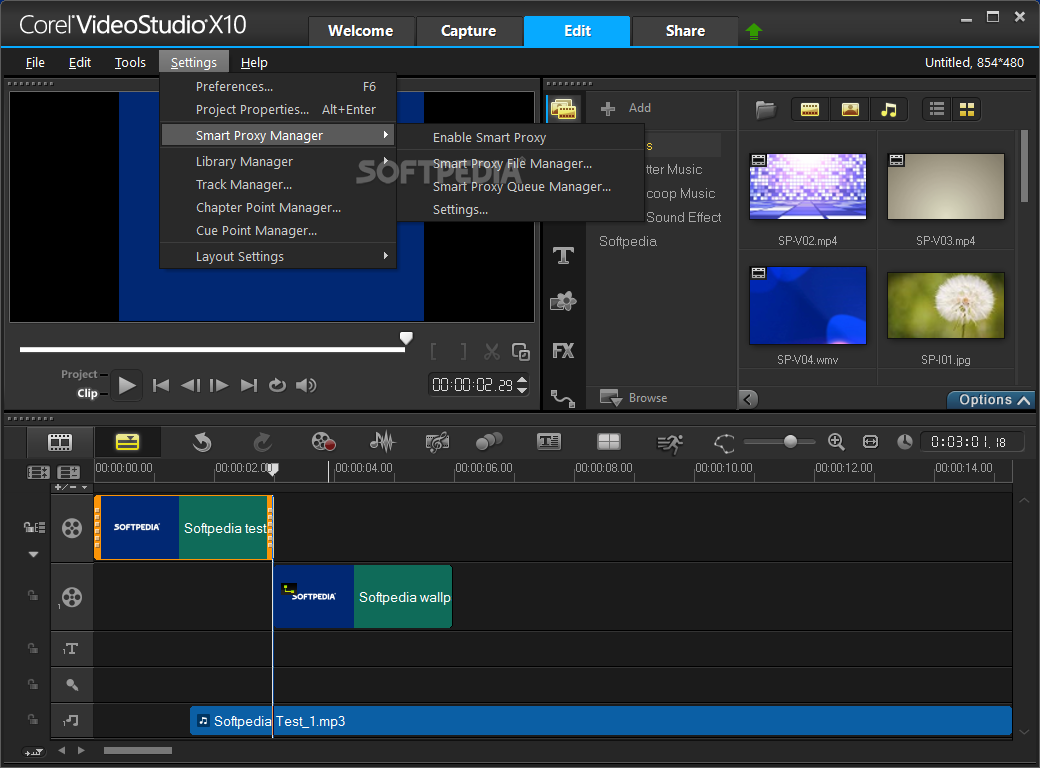Expand the Options panel
Image resolution: width=1040 pixels, height=768 pixels.
click(x=991, y=400)
